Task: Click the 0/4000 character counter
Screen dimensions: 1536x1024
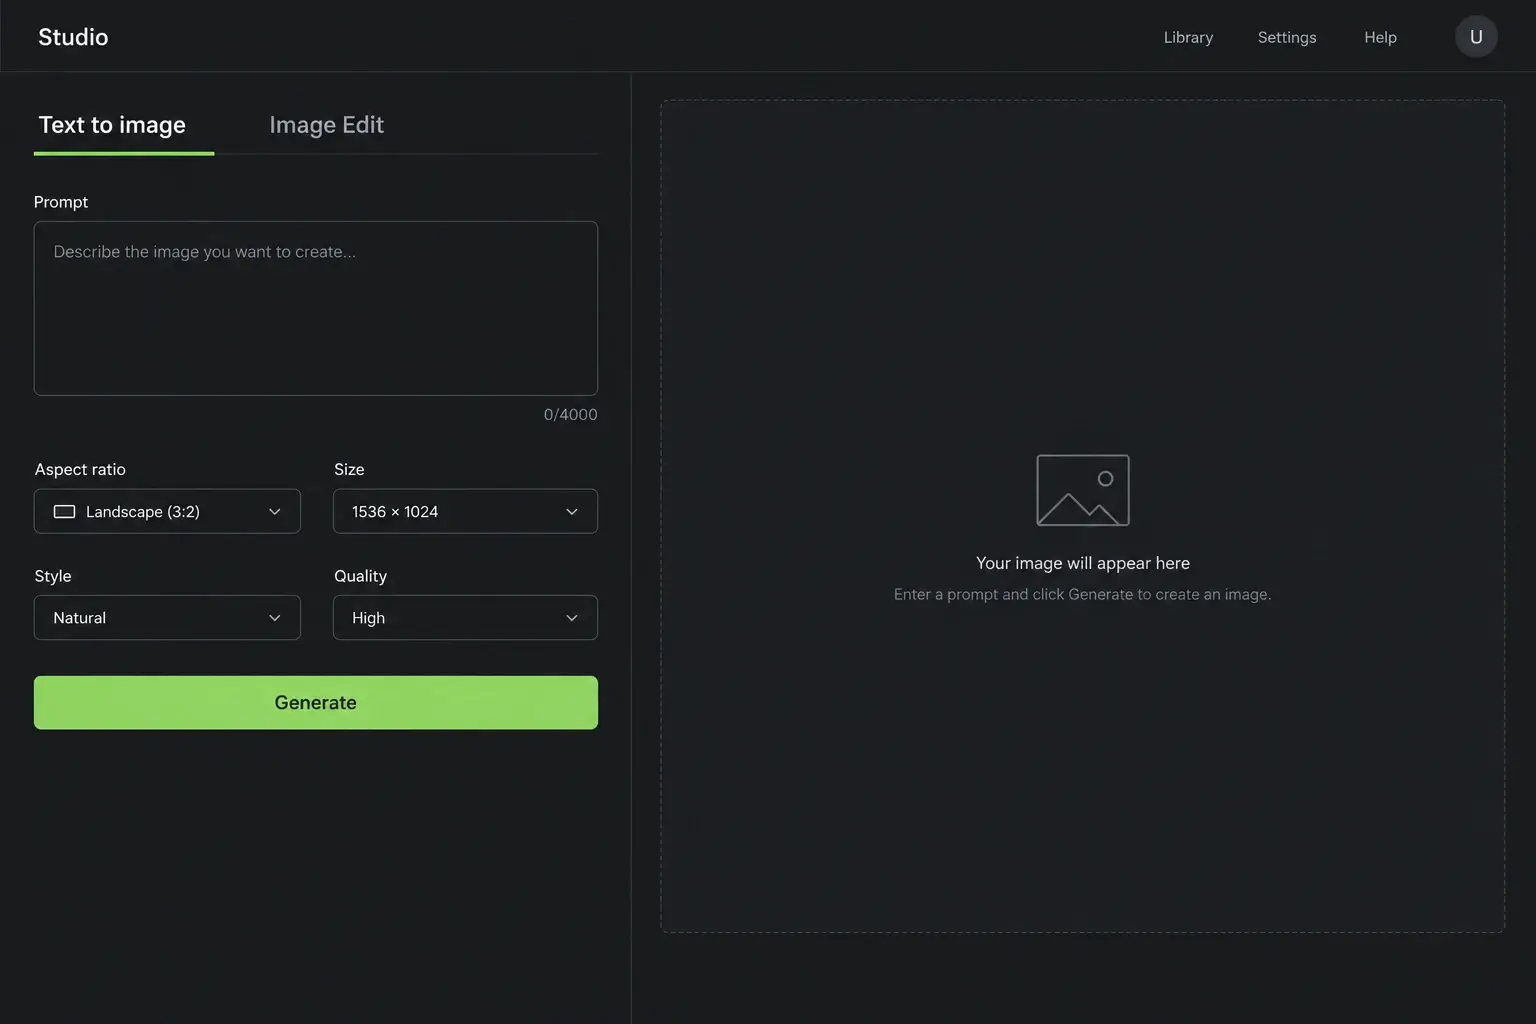Action: pos(570,414)
